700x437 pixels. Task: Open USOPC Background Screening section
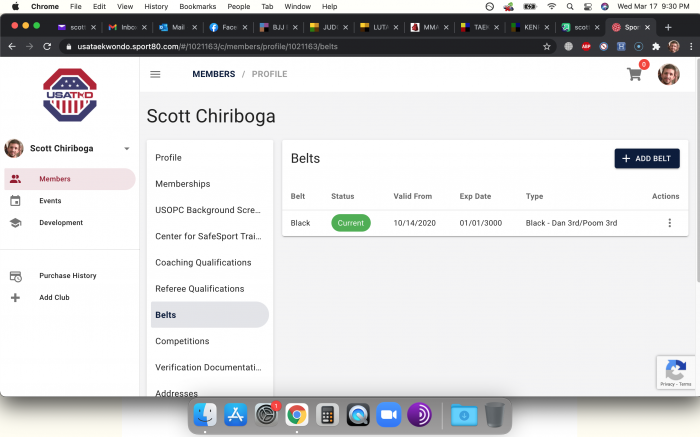(209, 210)
